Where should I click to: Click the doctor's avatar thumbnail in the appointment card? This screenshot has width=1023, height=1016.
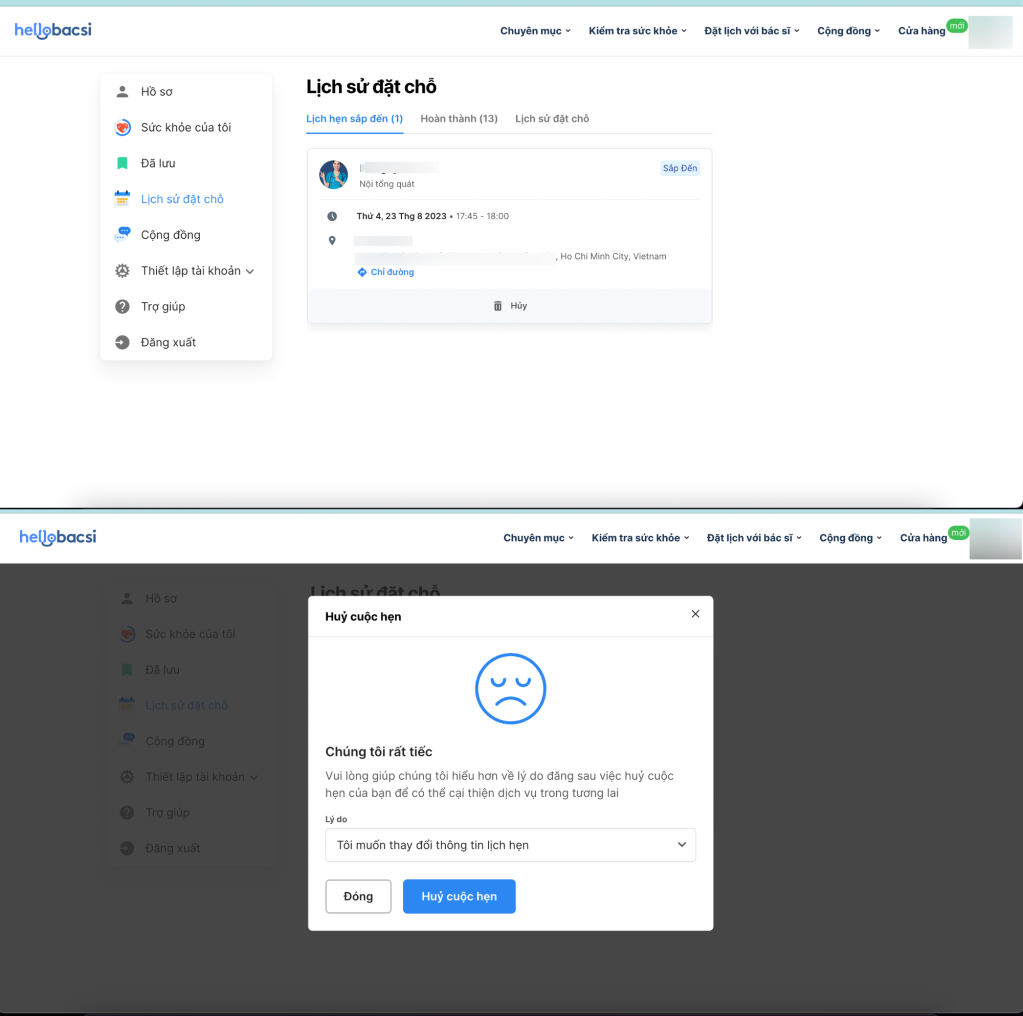click(333, 175)
